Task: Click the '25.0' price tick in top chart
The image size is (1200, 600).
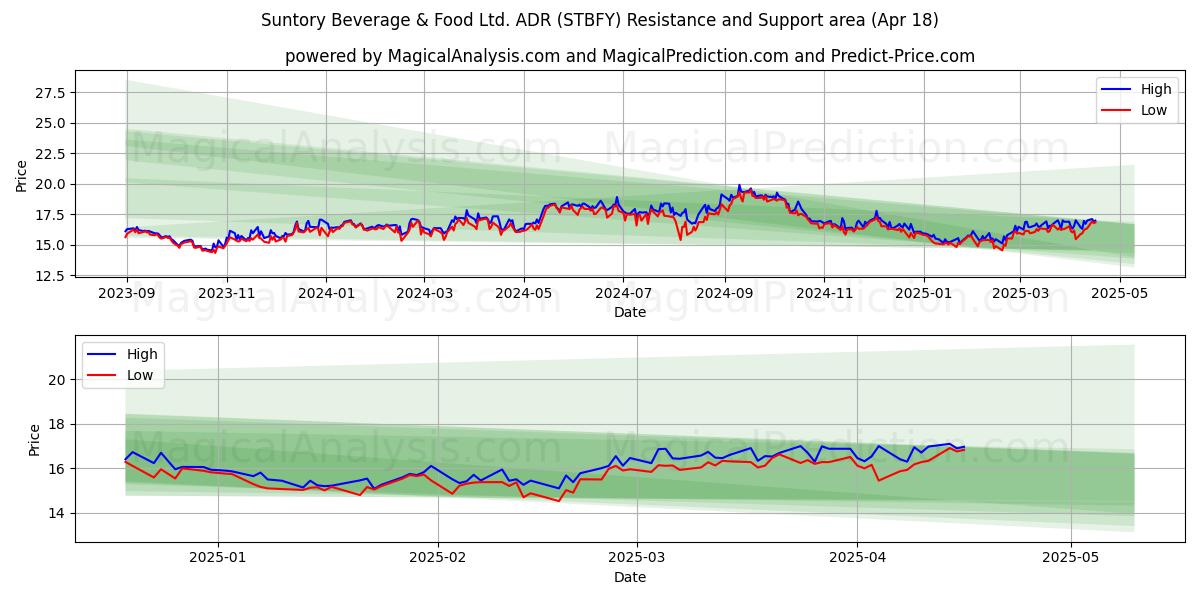Action: pos(52,123)
